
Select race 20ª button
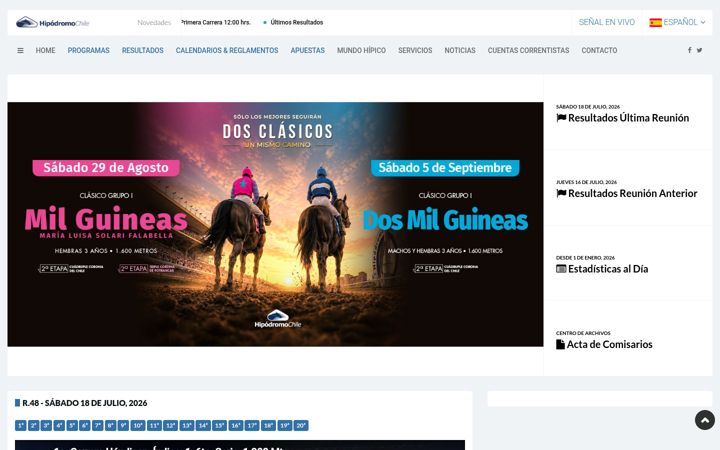pos(301,426)
